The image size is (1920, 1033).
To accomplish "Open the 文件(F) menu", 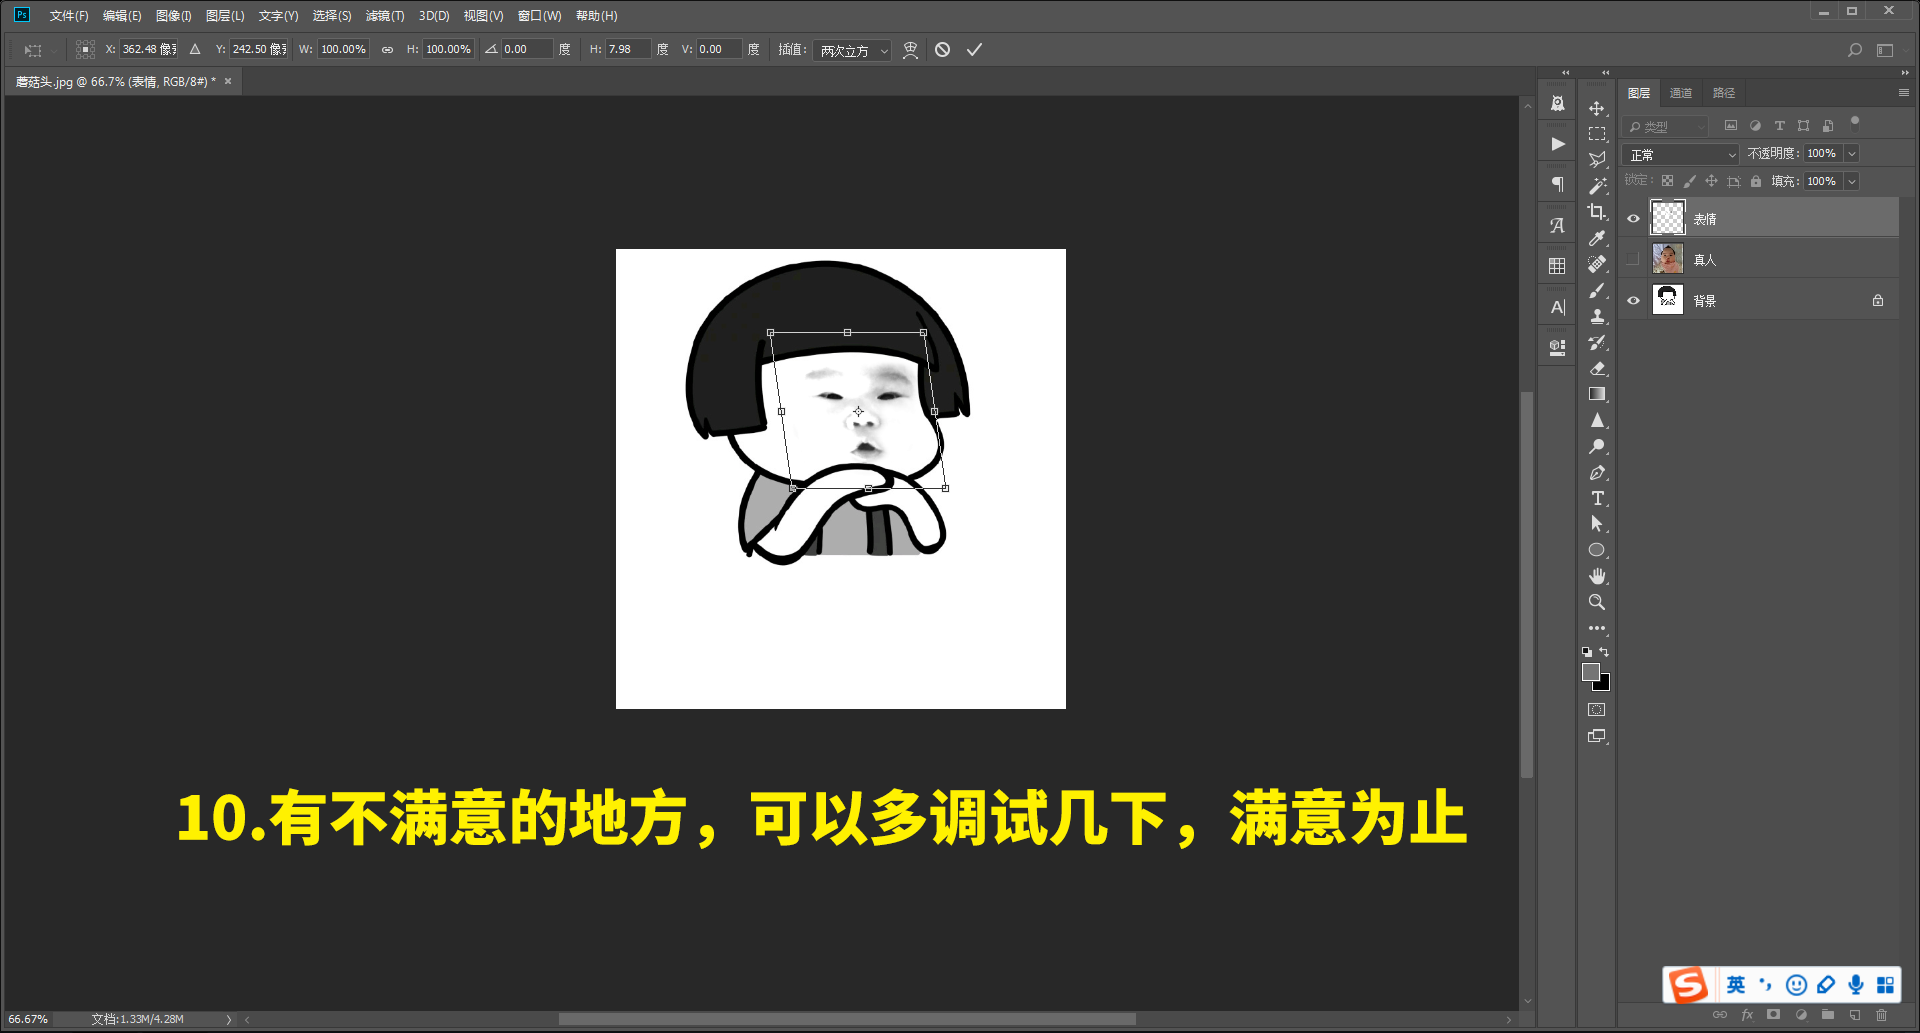I will [x=69, y=16].
